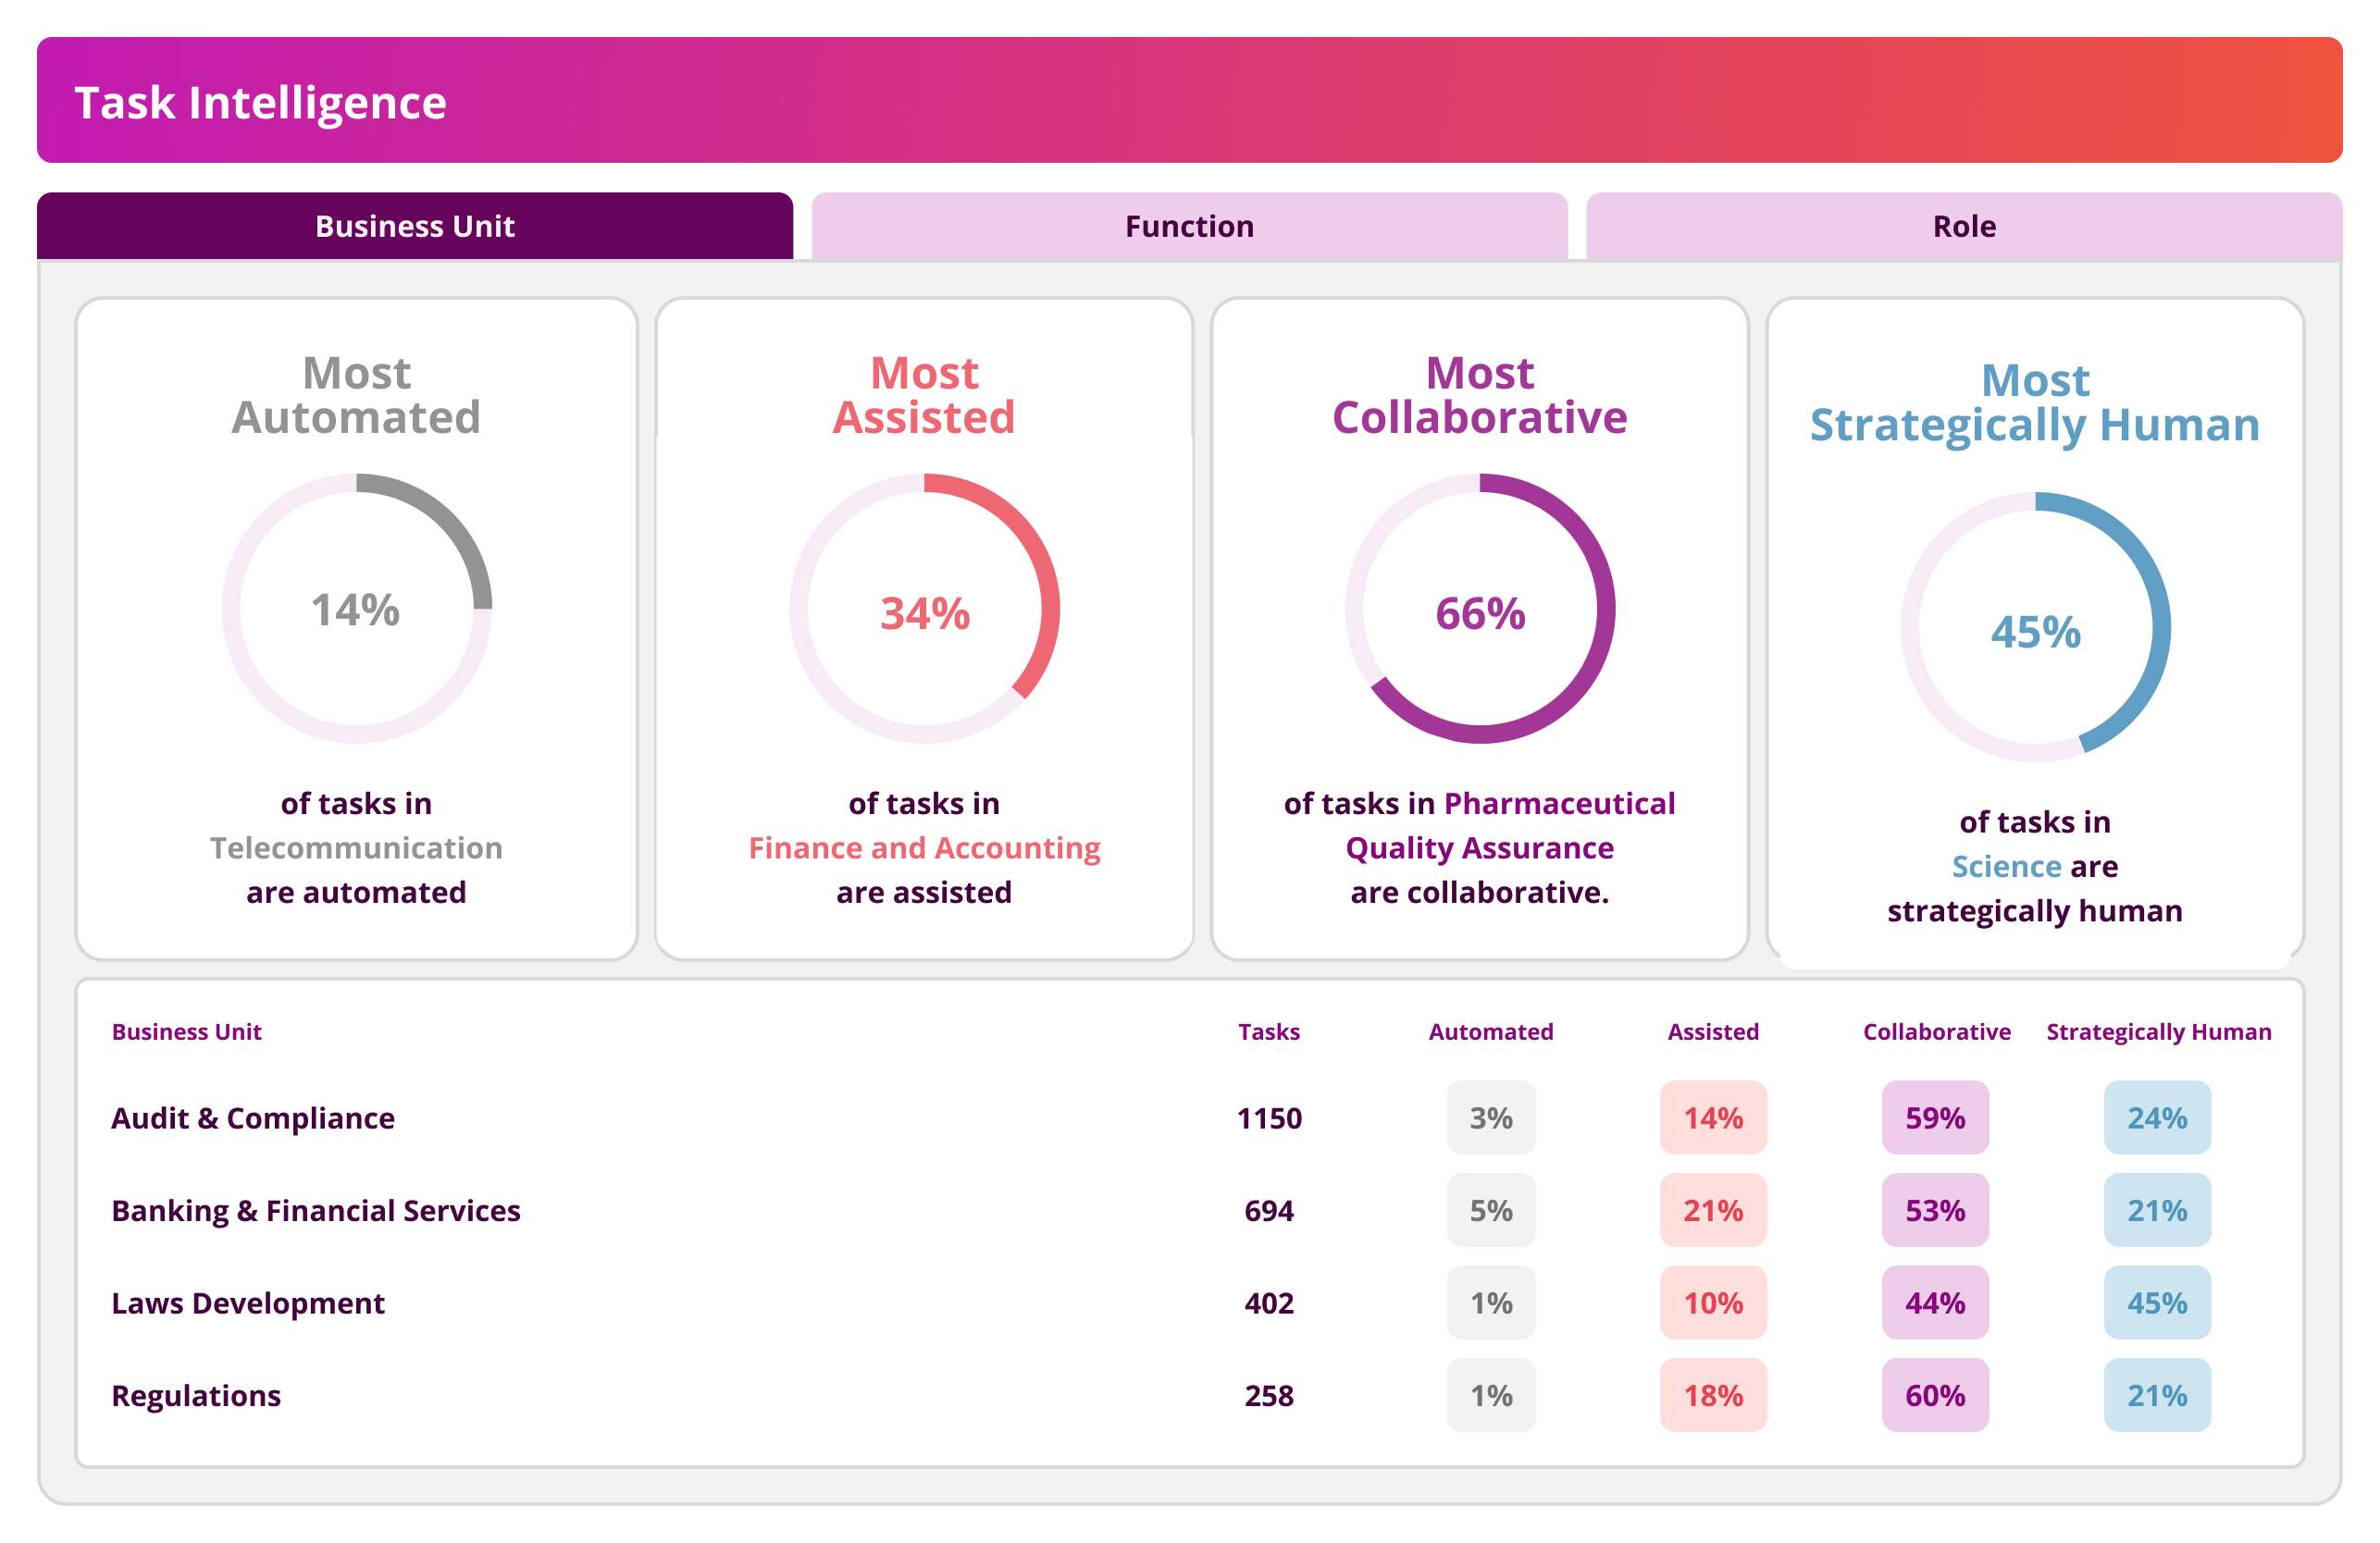Screen dimensions: 2380x1543
Task: Click the Most Automated 14% donut chart
Action: click(x=357, y=608)
